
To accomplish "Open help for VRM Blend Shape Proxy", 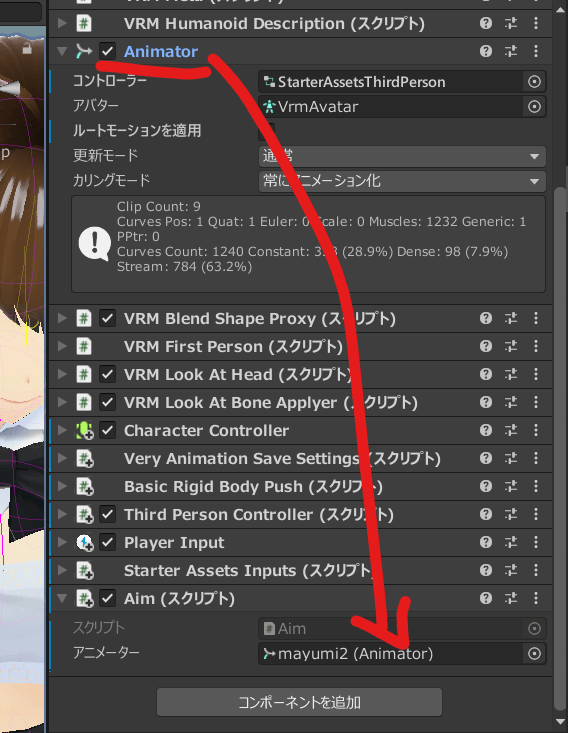I will point(486,318).
